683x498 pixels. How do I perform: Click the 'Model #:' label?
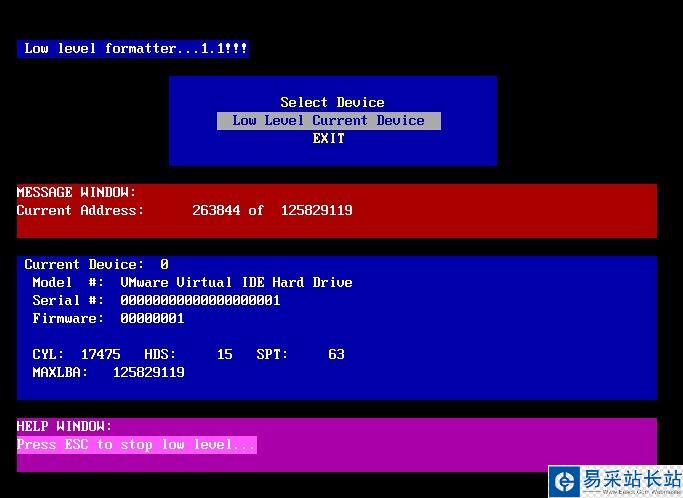coord(68,282)
